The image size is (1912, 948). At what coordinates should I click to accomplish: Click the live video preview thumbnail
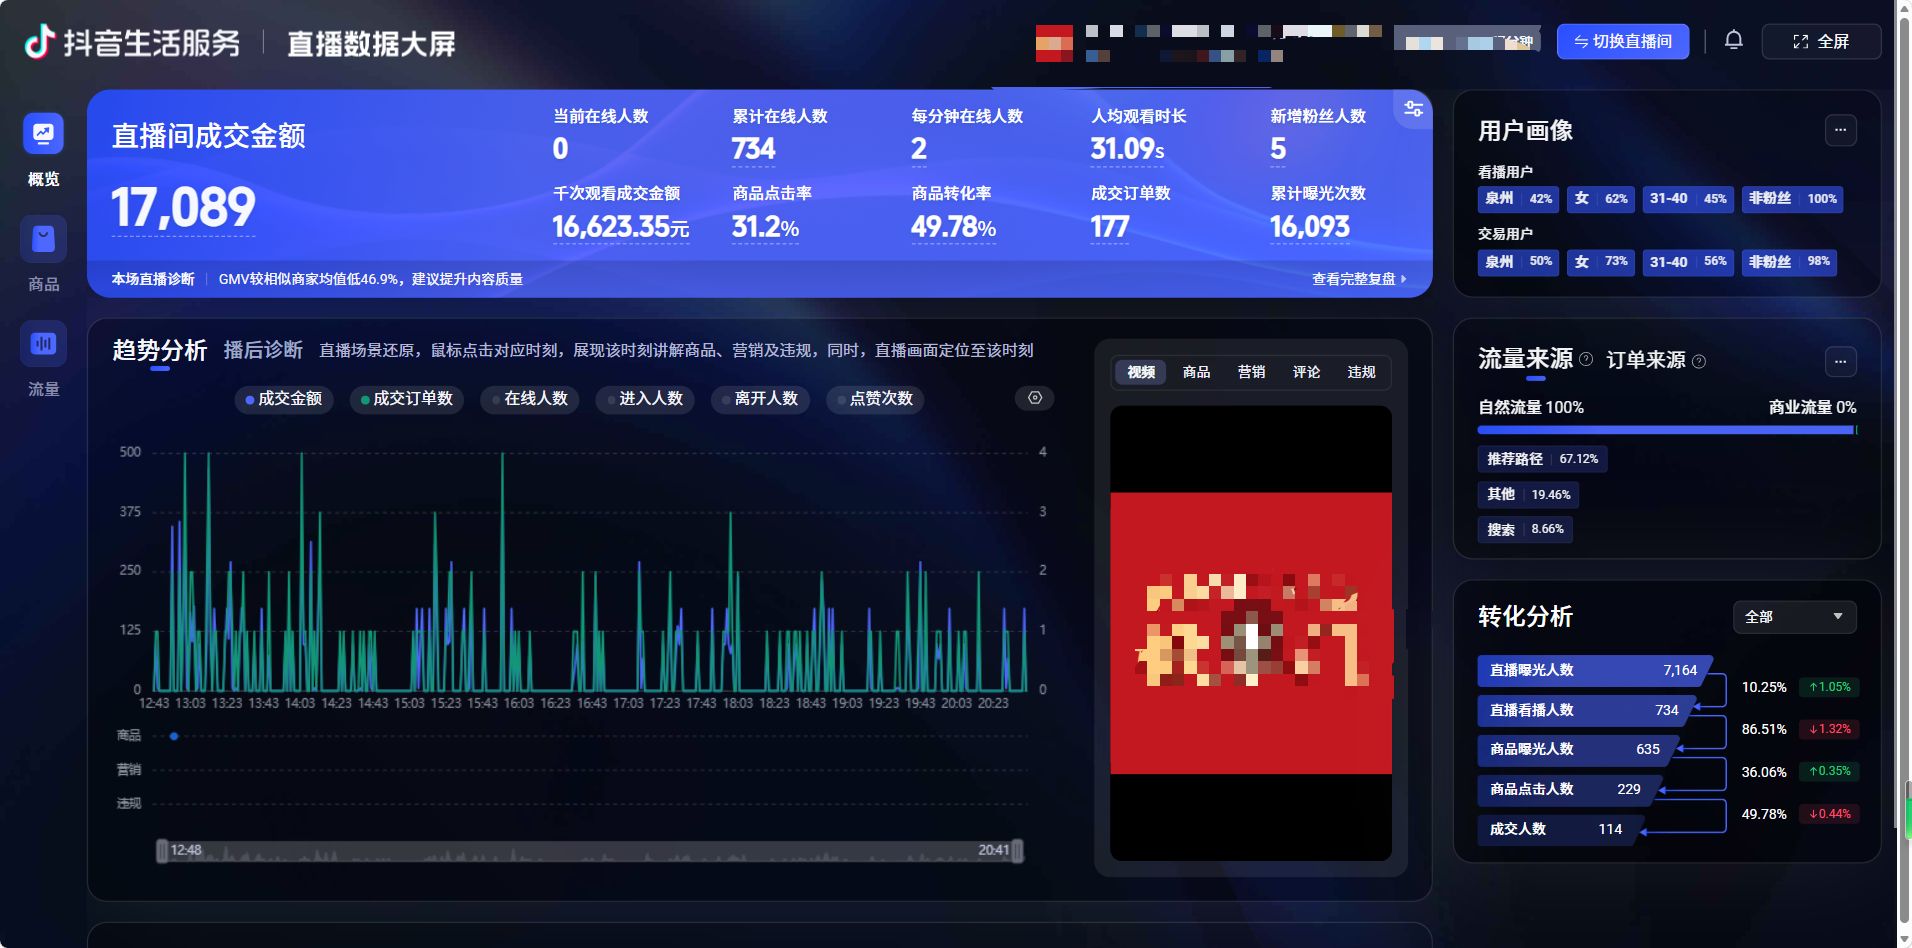point(1251,633)
